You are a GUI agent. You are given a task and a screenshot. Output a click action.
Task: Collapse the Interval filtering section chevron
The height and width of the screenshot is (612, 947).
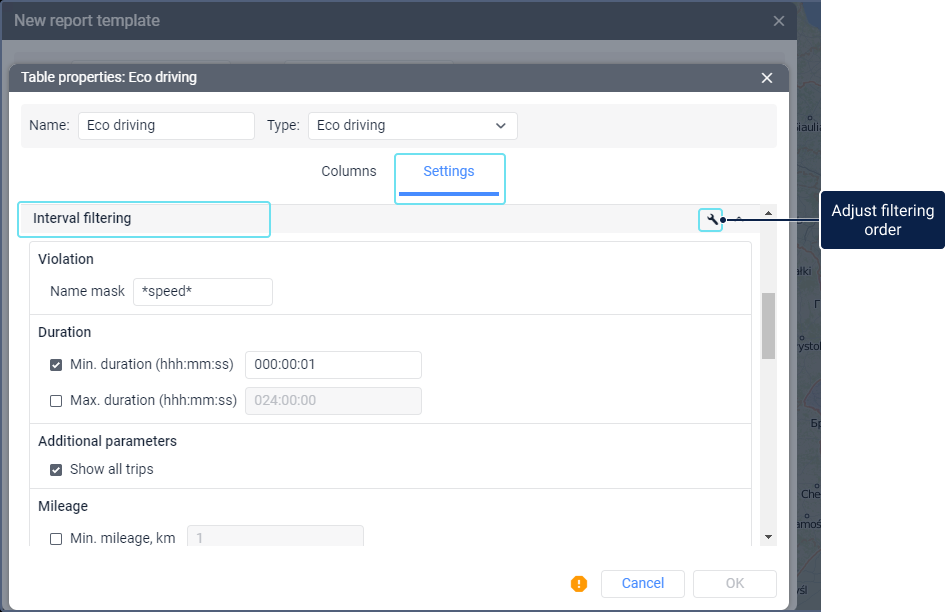pyautogui.click(x=739, y=220)
